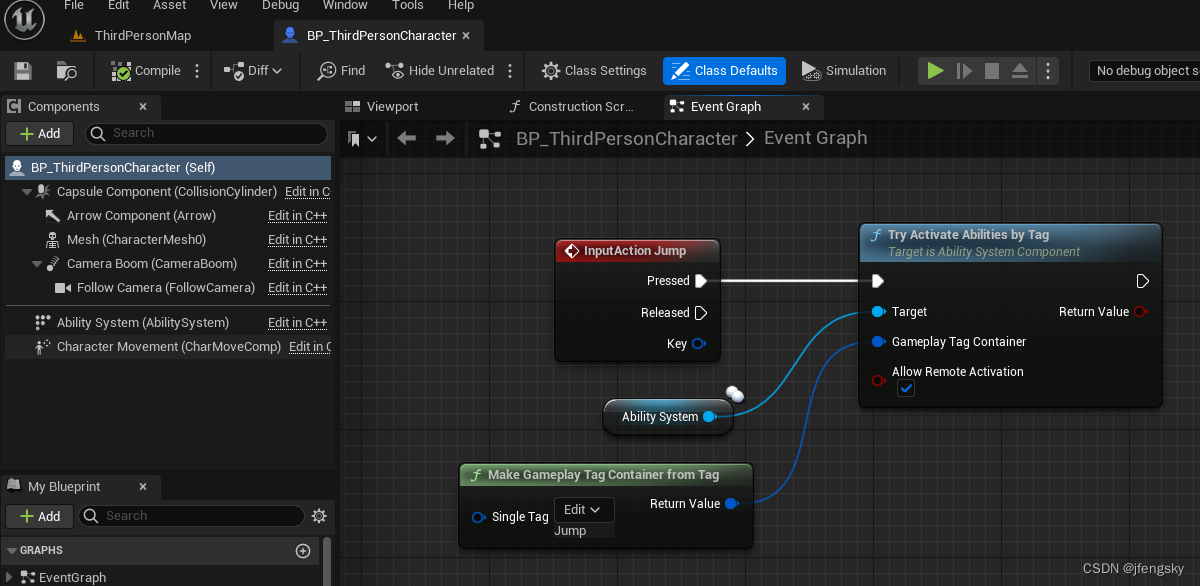The width and height of the screenshot is (1200, 586).
Task: Click the Pressed execution pin
Action: tap(701, 281)
